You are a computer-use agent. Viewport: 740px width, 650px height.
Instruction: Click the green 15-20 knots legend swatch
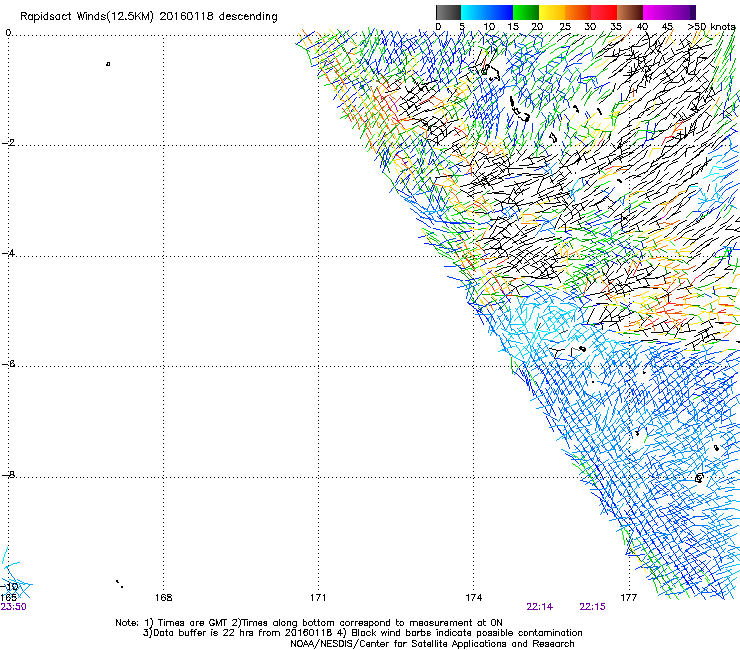(x=526, y=12)
